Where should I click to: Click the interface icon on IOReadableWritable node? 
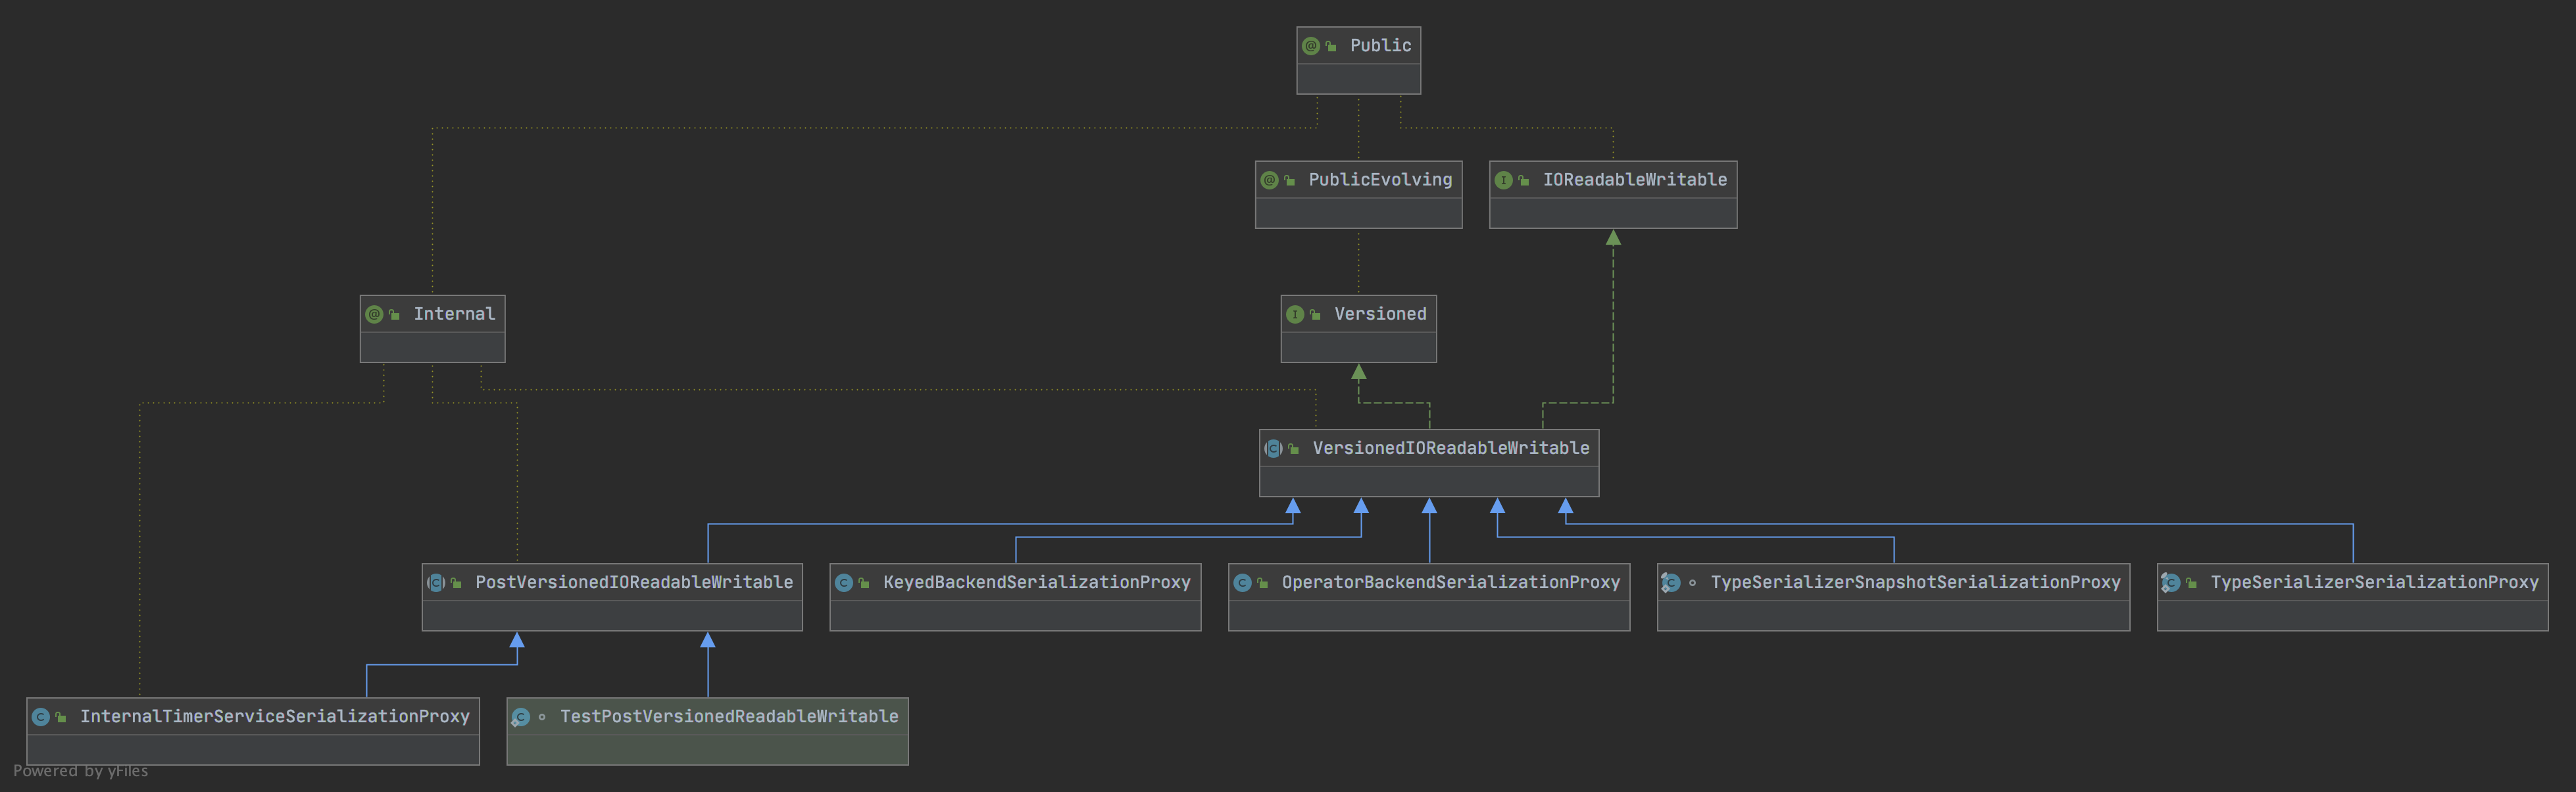pos(1503,180)
